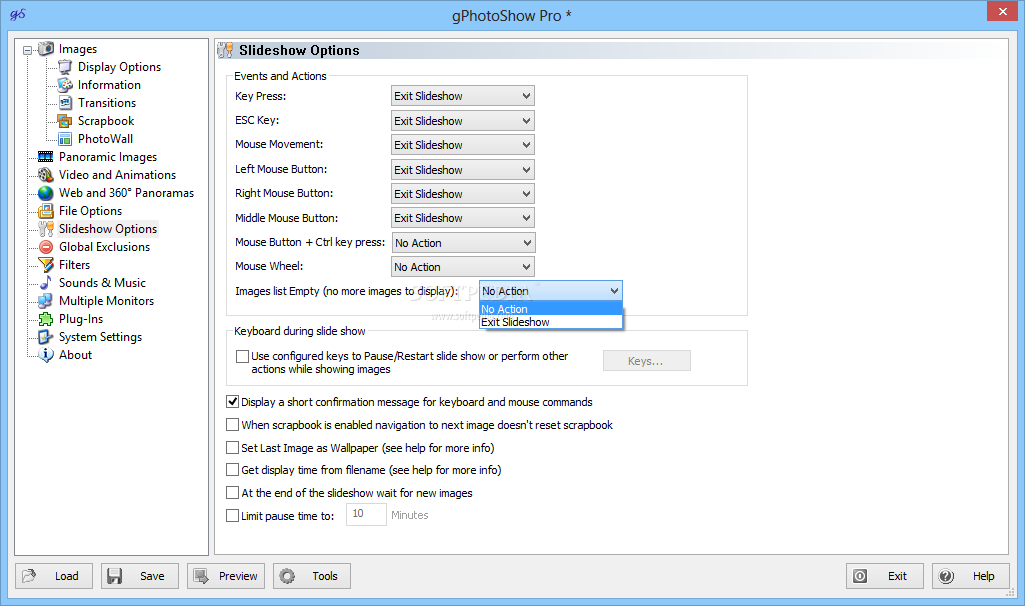Click the Plug-Ins puzzle piece icon
The width and height of the screenshot is (1025, 606).
click(46, 319)
